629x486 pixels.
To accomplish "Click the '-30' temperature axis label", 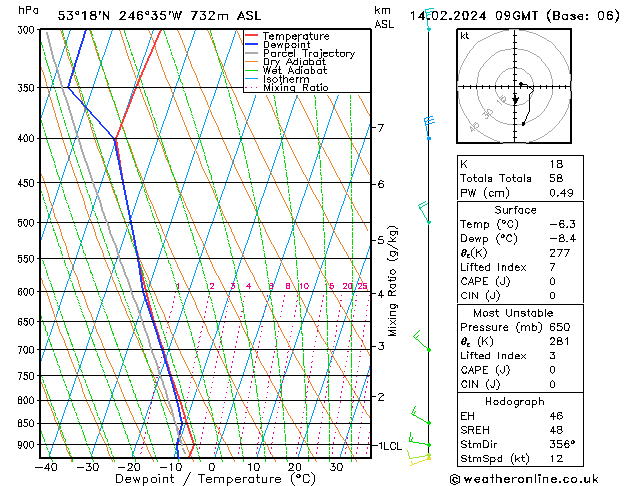I will (x=87, y=467).
